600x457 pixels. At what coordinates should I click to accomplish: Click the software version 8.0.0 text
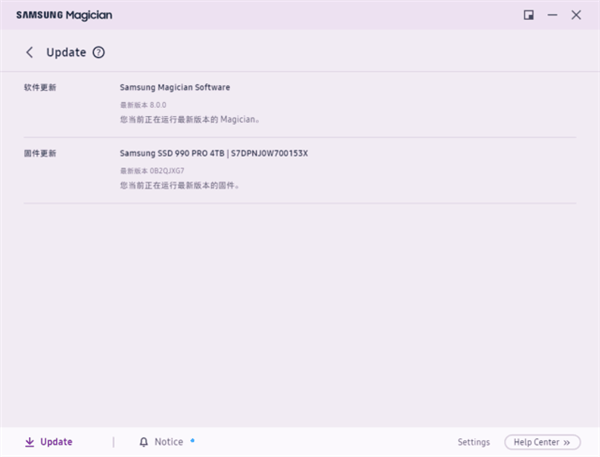[143, 105]
